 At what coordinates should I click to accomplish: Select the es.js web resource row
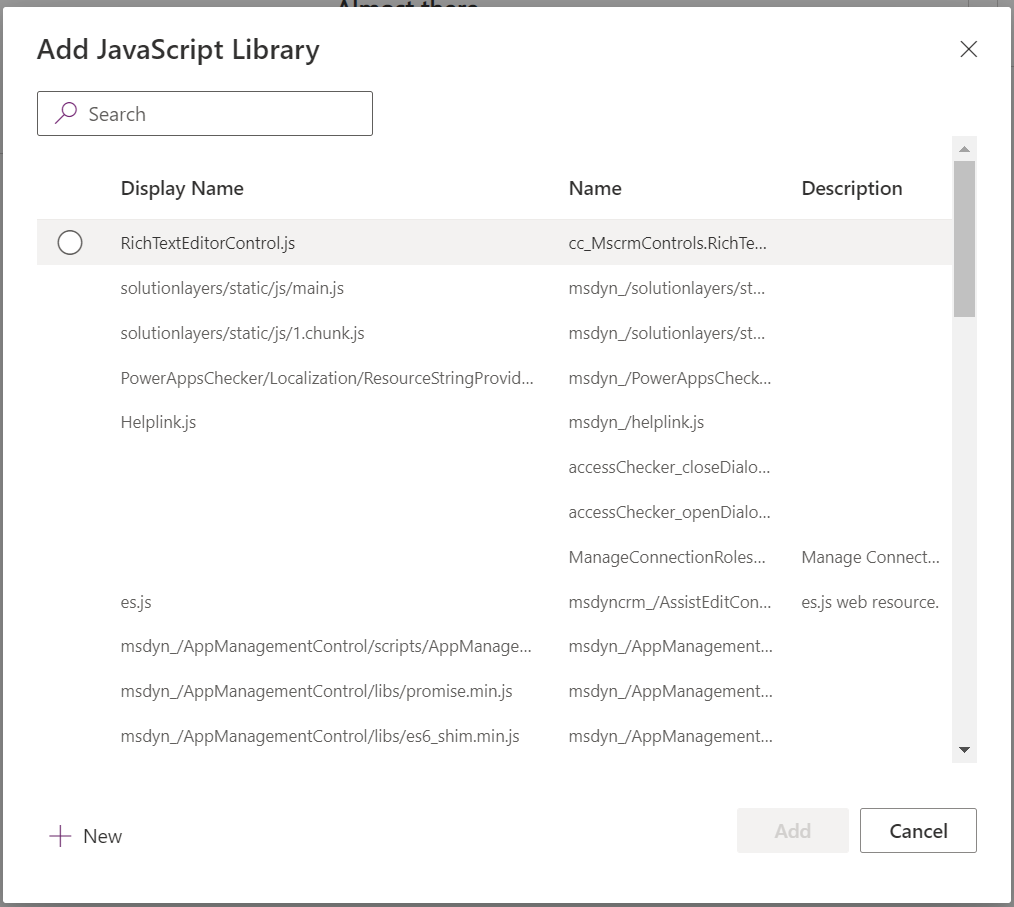(136, 602)
